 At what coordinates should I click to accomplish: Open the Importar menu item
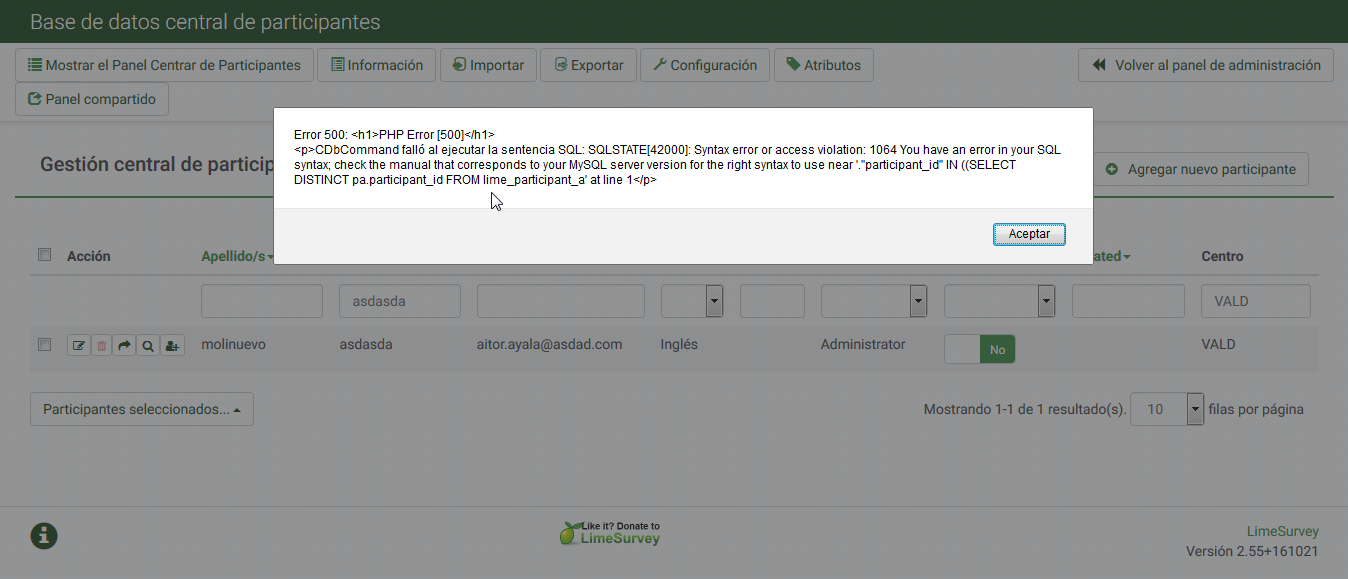(x=489, y=65)
